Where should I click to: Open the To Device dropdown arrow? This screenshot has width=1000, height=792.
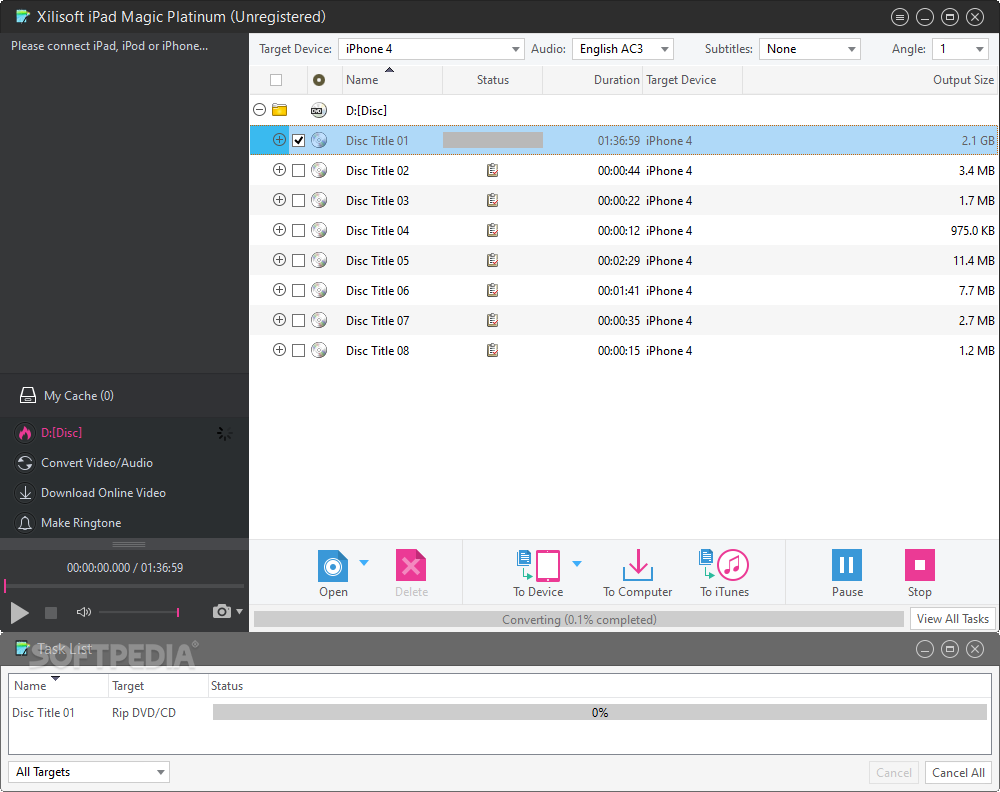[577, 563]
